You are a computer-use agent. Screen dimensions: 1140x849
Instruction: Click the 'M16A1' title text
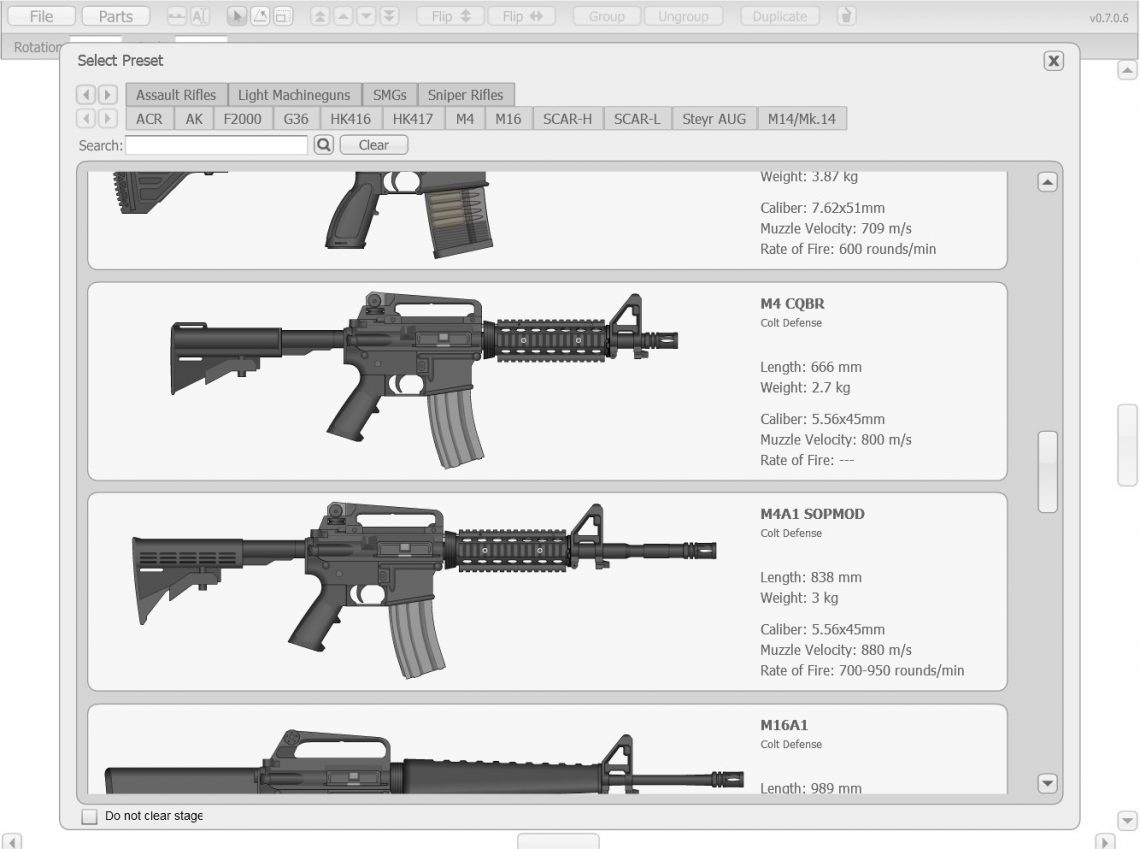point(784,725)
